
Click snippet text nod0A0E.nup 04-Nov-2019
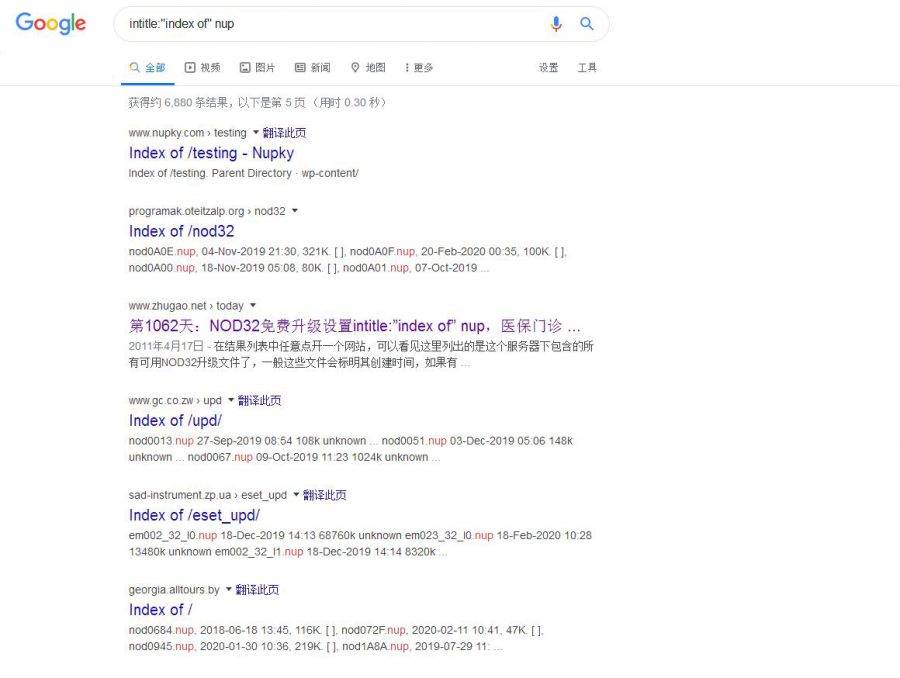pyautogui.click(x=213, y=251)
